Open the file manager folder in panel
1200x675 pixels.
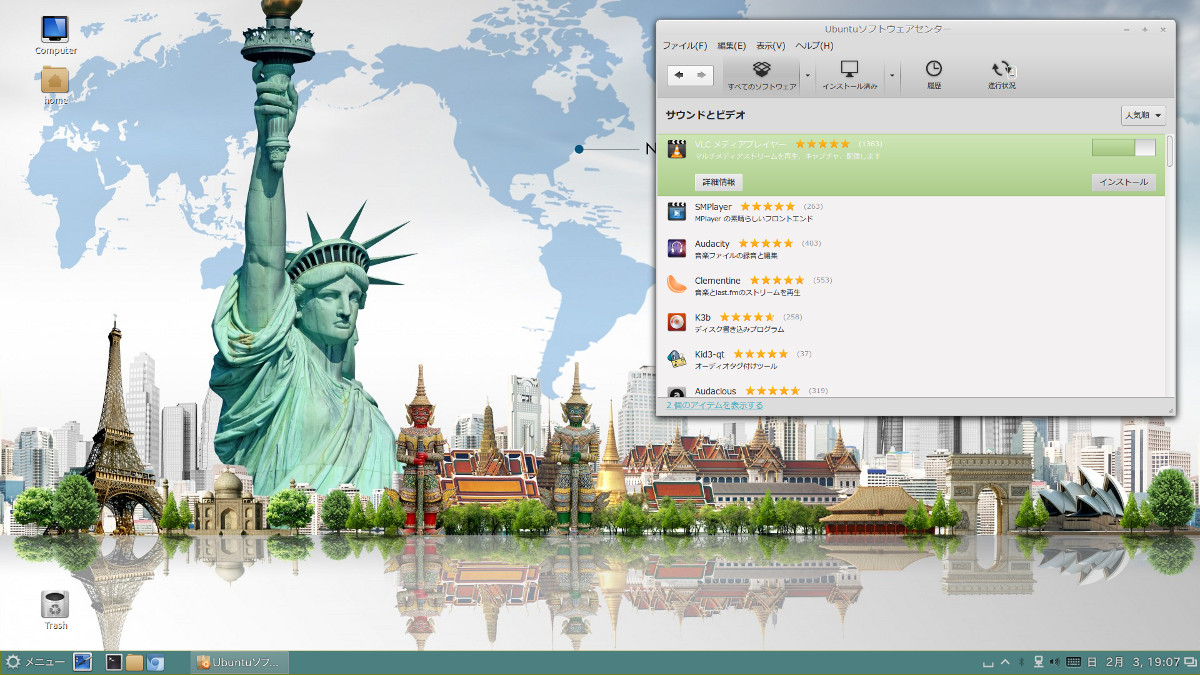point(134,662)
